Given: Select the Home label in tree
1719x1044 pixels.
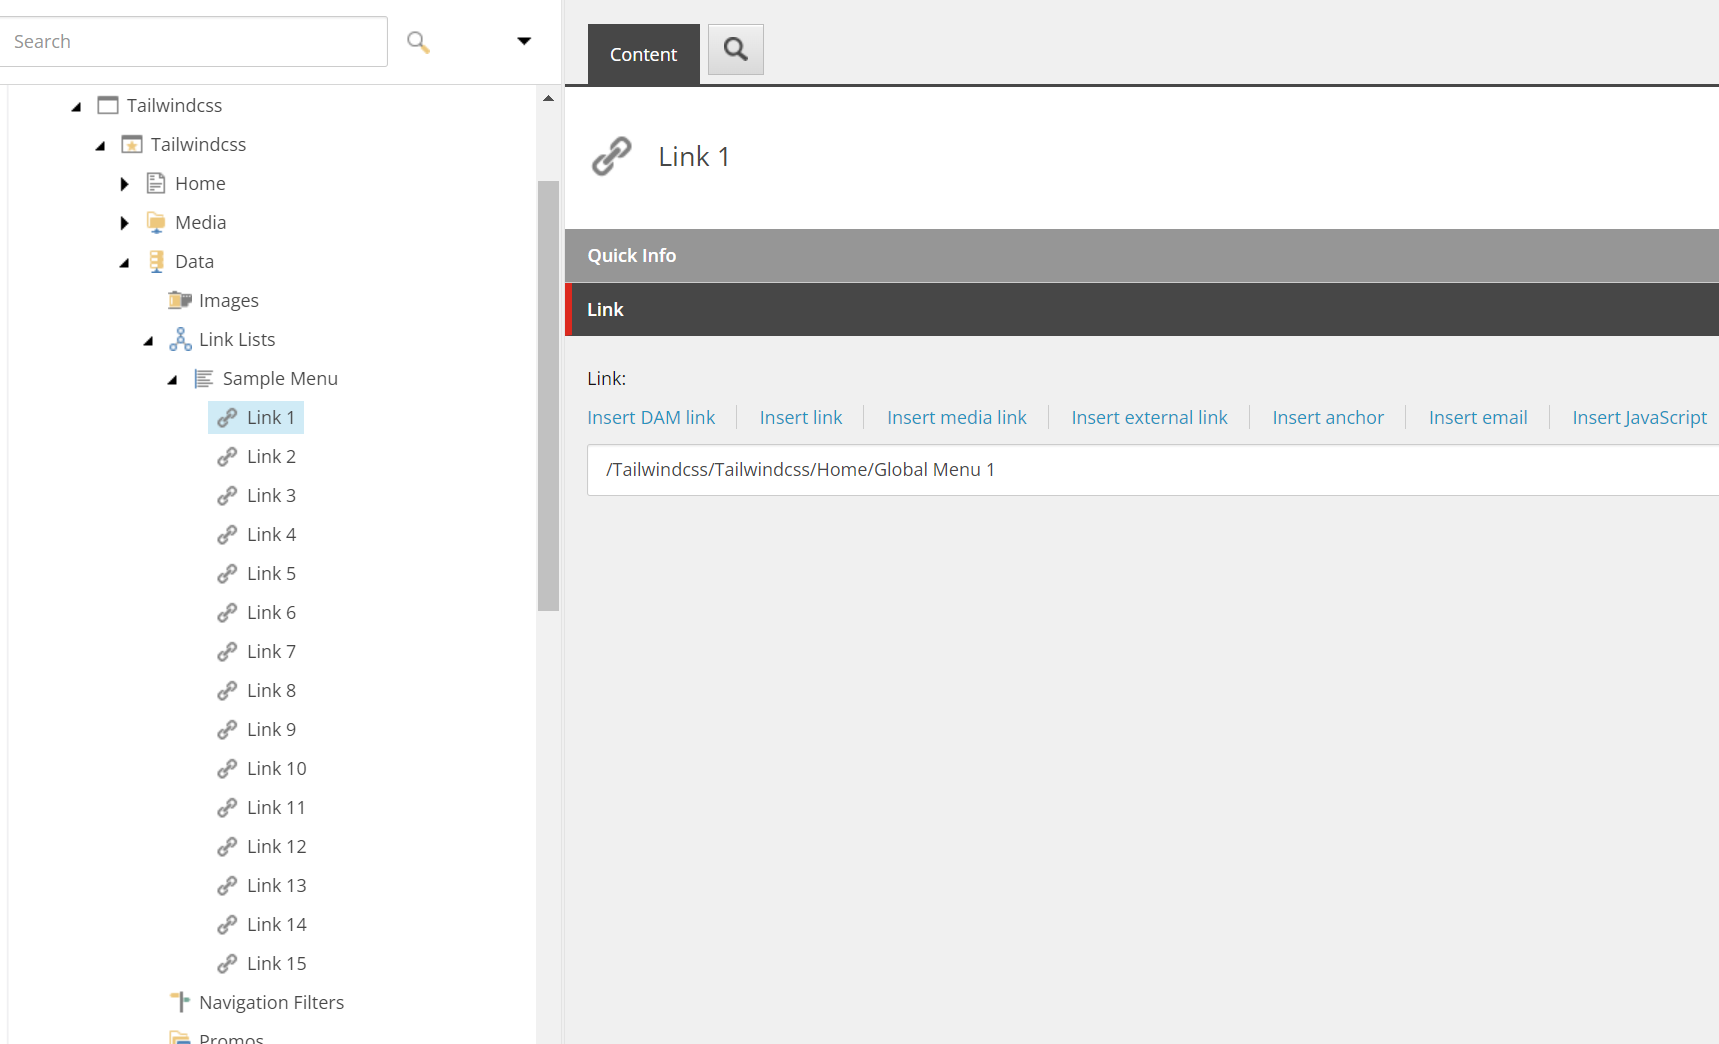Looking at the screenshot, I should 200,183.
